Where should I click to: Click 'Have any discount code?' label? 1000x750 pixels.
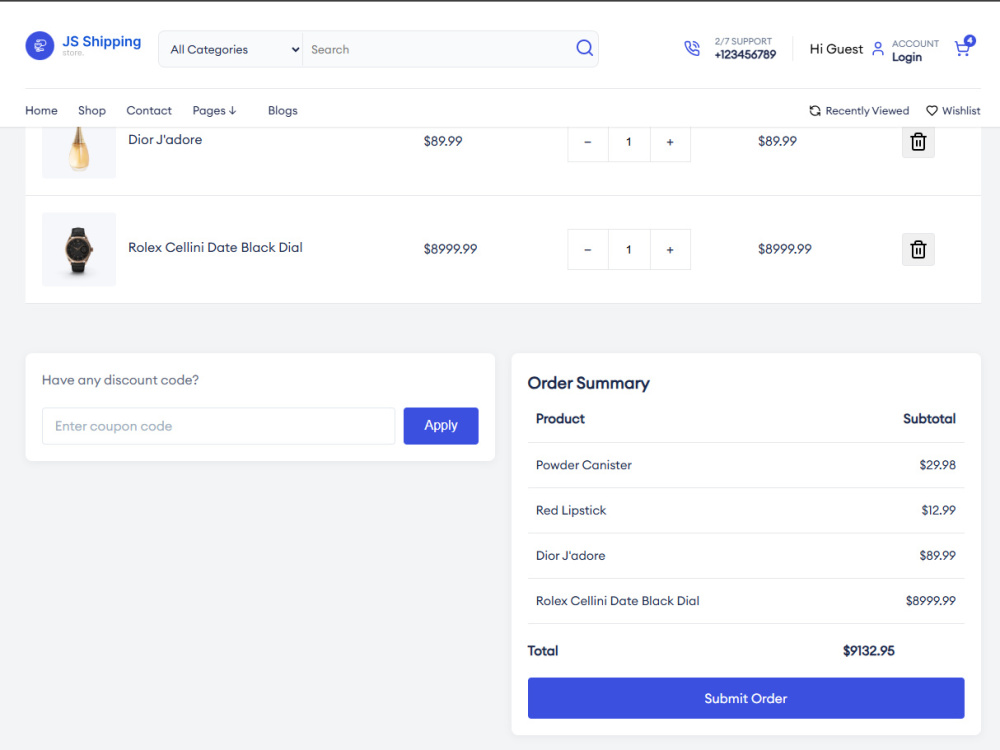121,380
